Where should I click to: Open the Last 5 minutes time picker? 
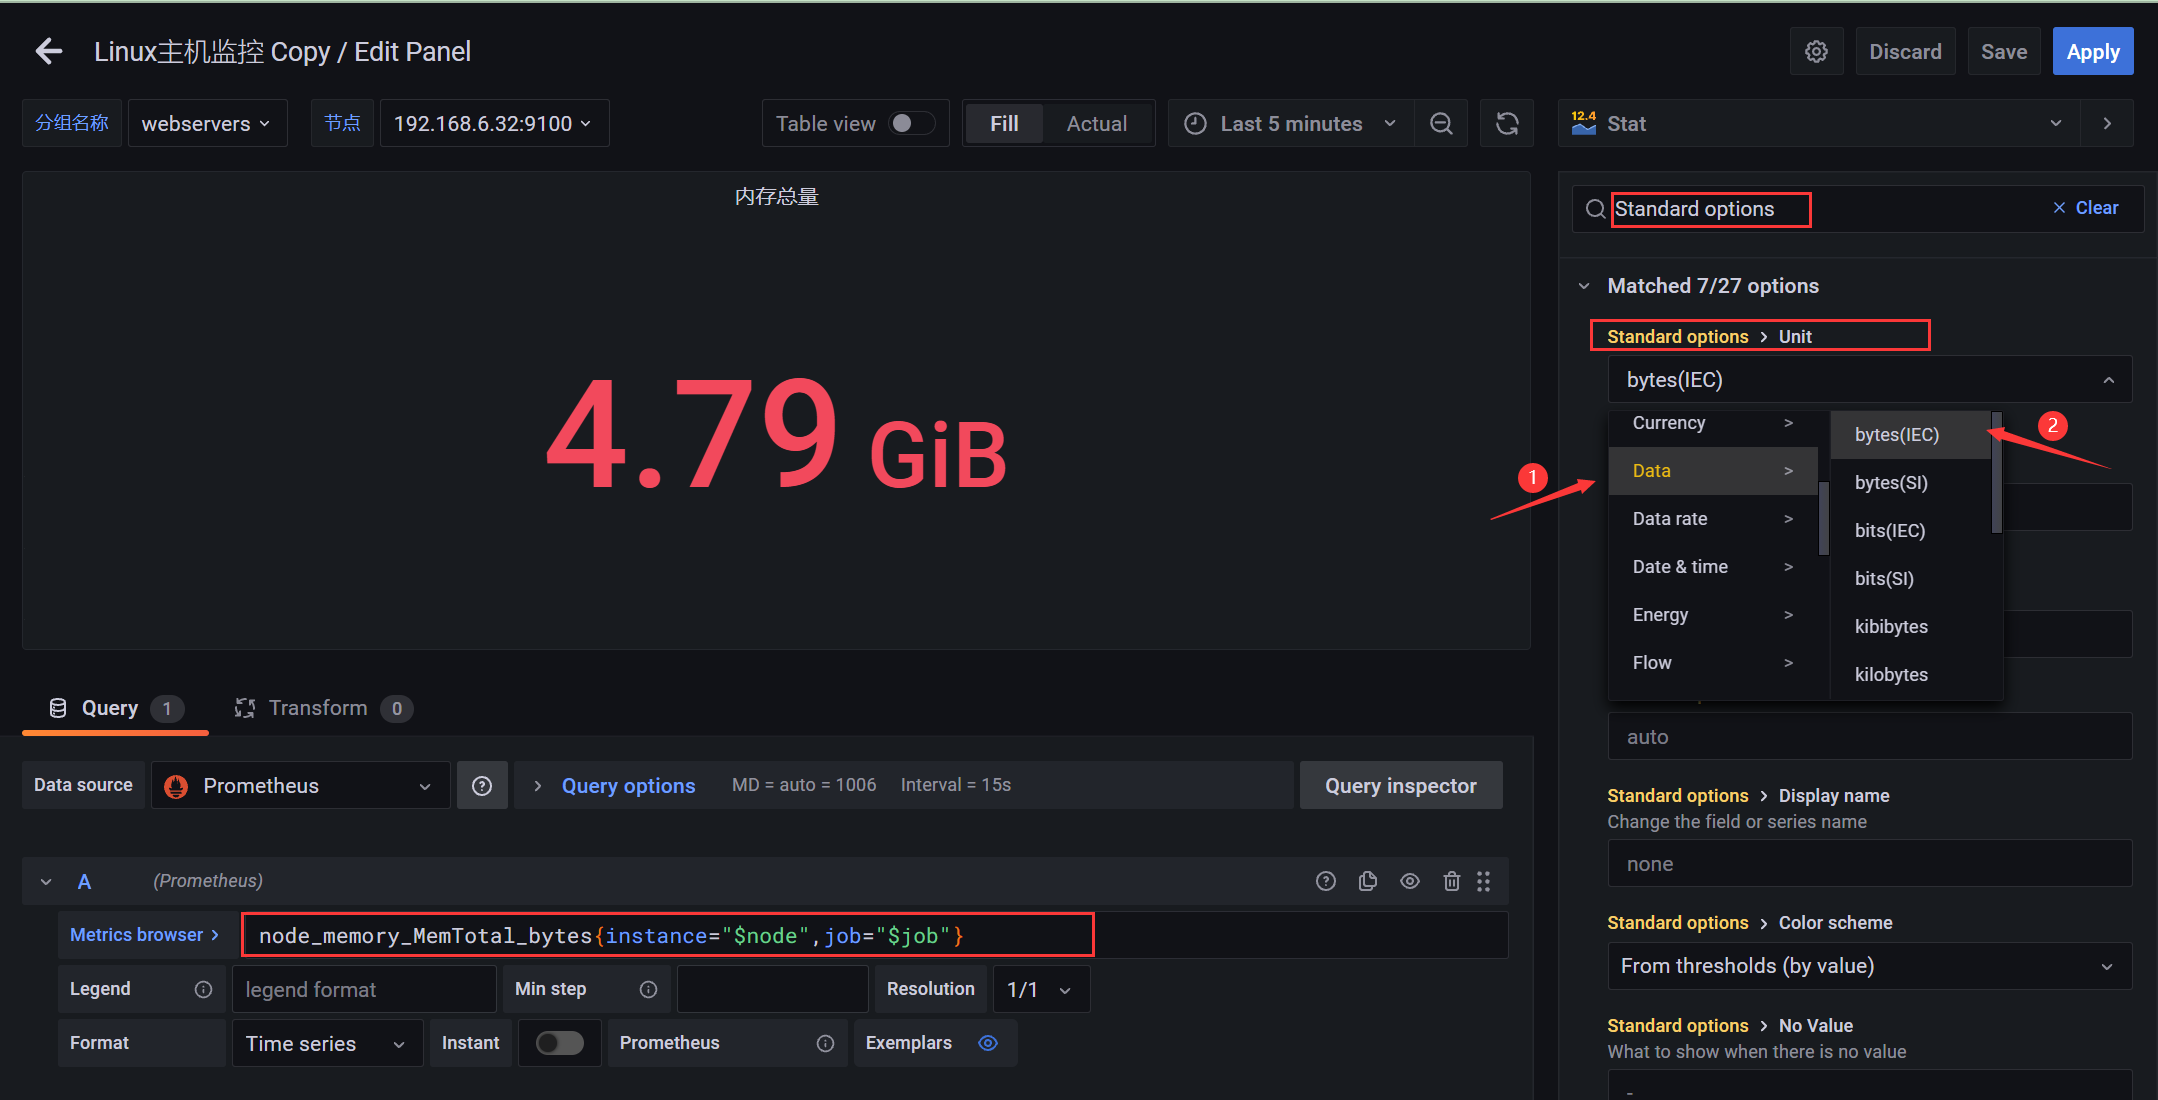1291,123
